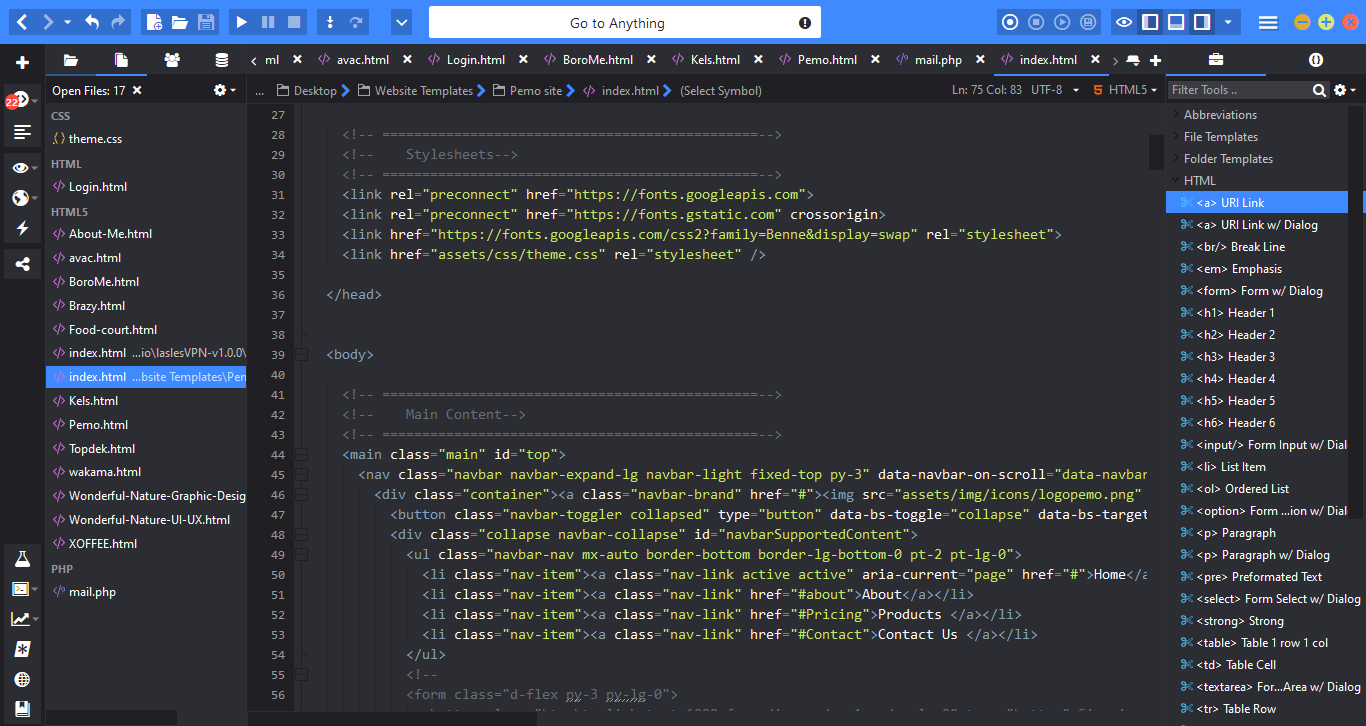Select the <table> Table 1 row snippet
1366x726 pixels.
[x=1261, y=643]
